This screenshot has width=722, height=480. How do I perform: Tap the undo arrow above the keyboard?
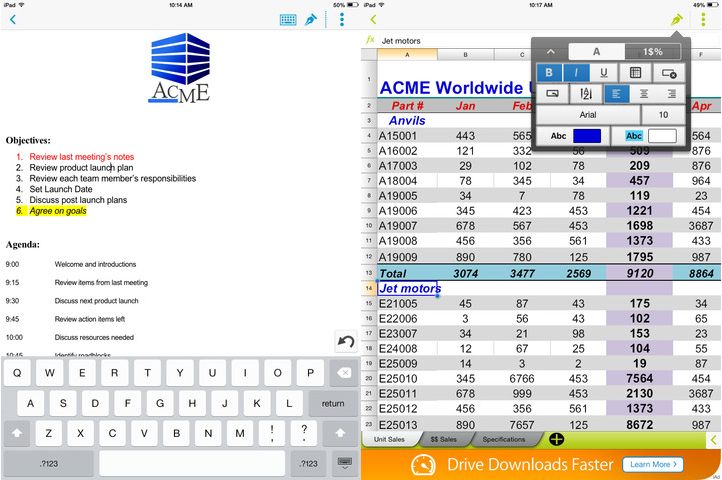coord(345,341)
